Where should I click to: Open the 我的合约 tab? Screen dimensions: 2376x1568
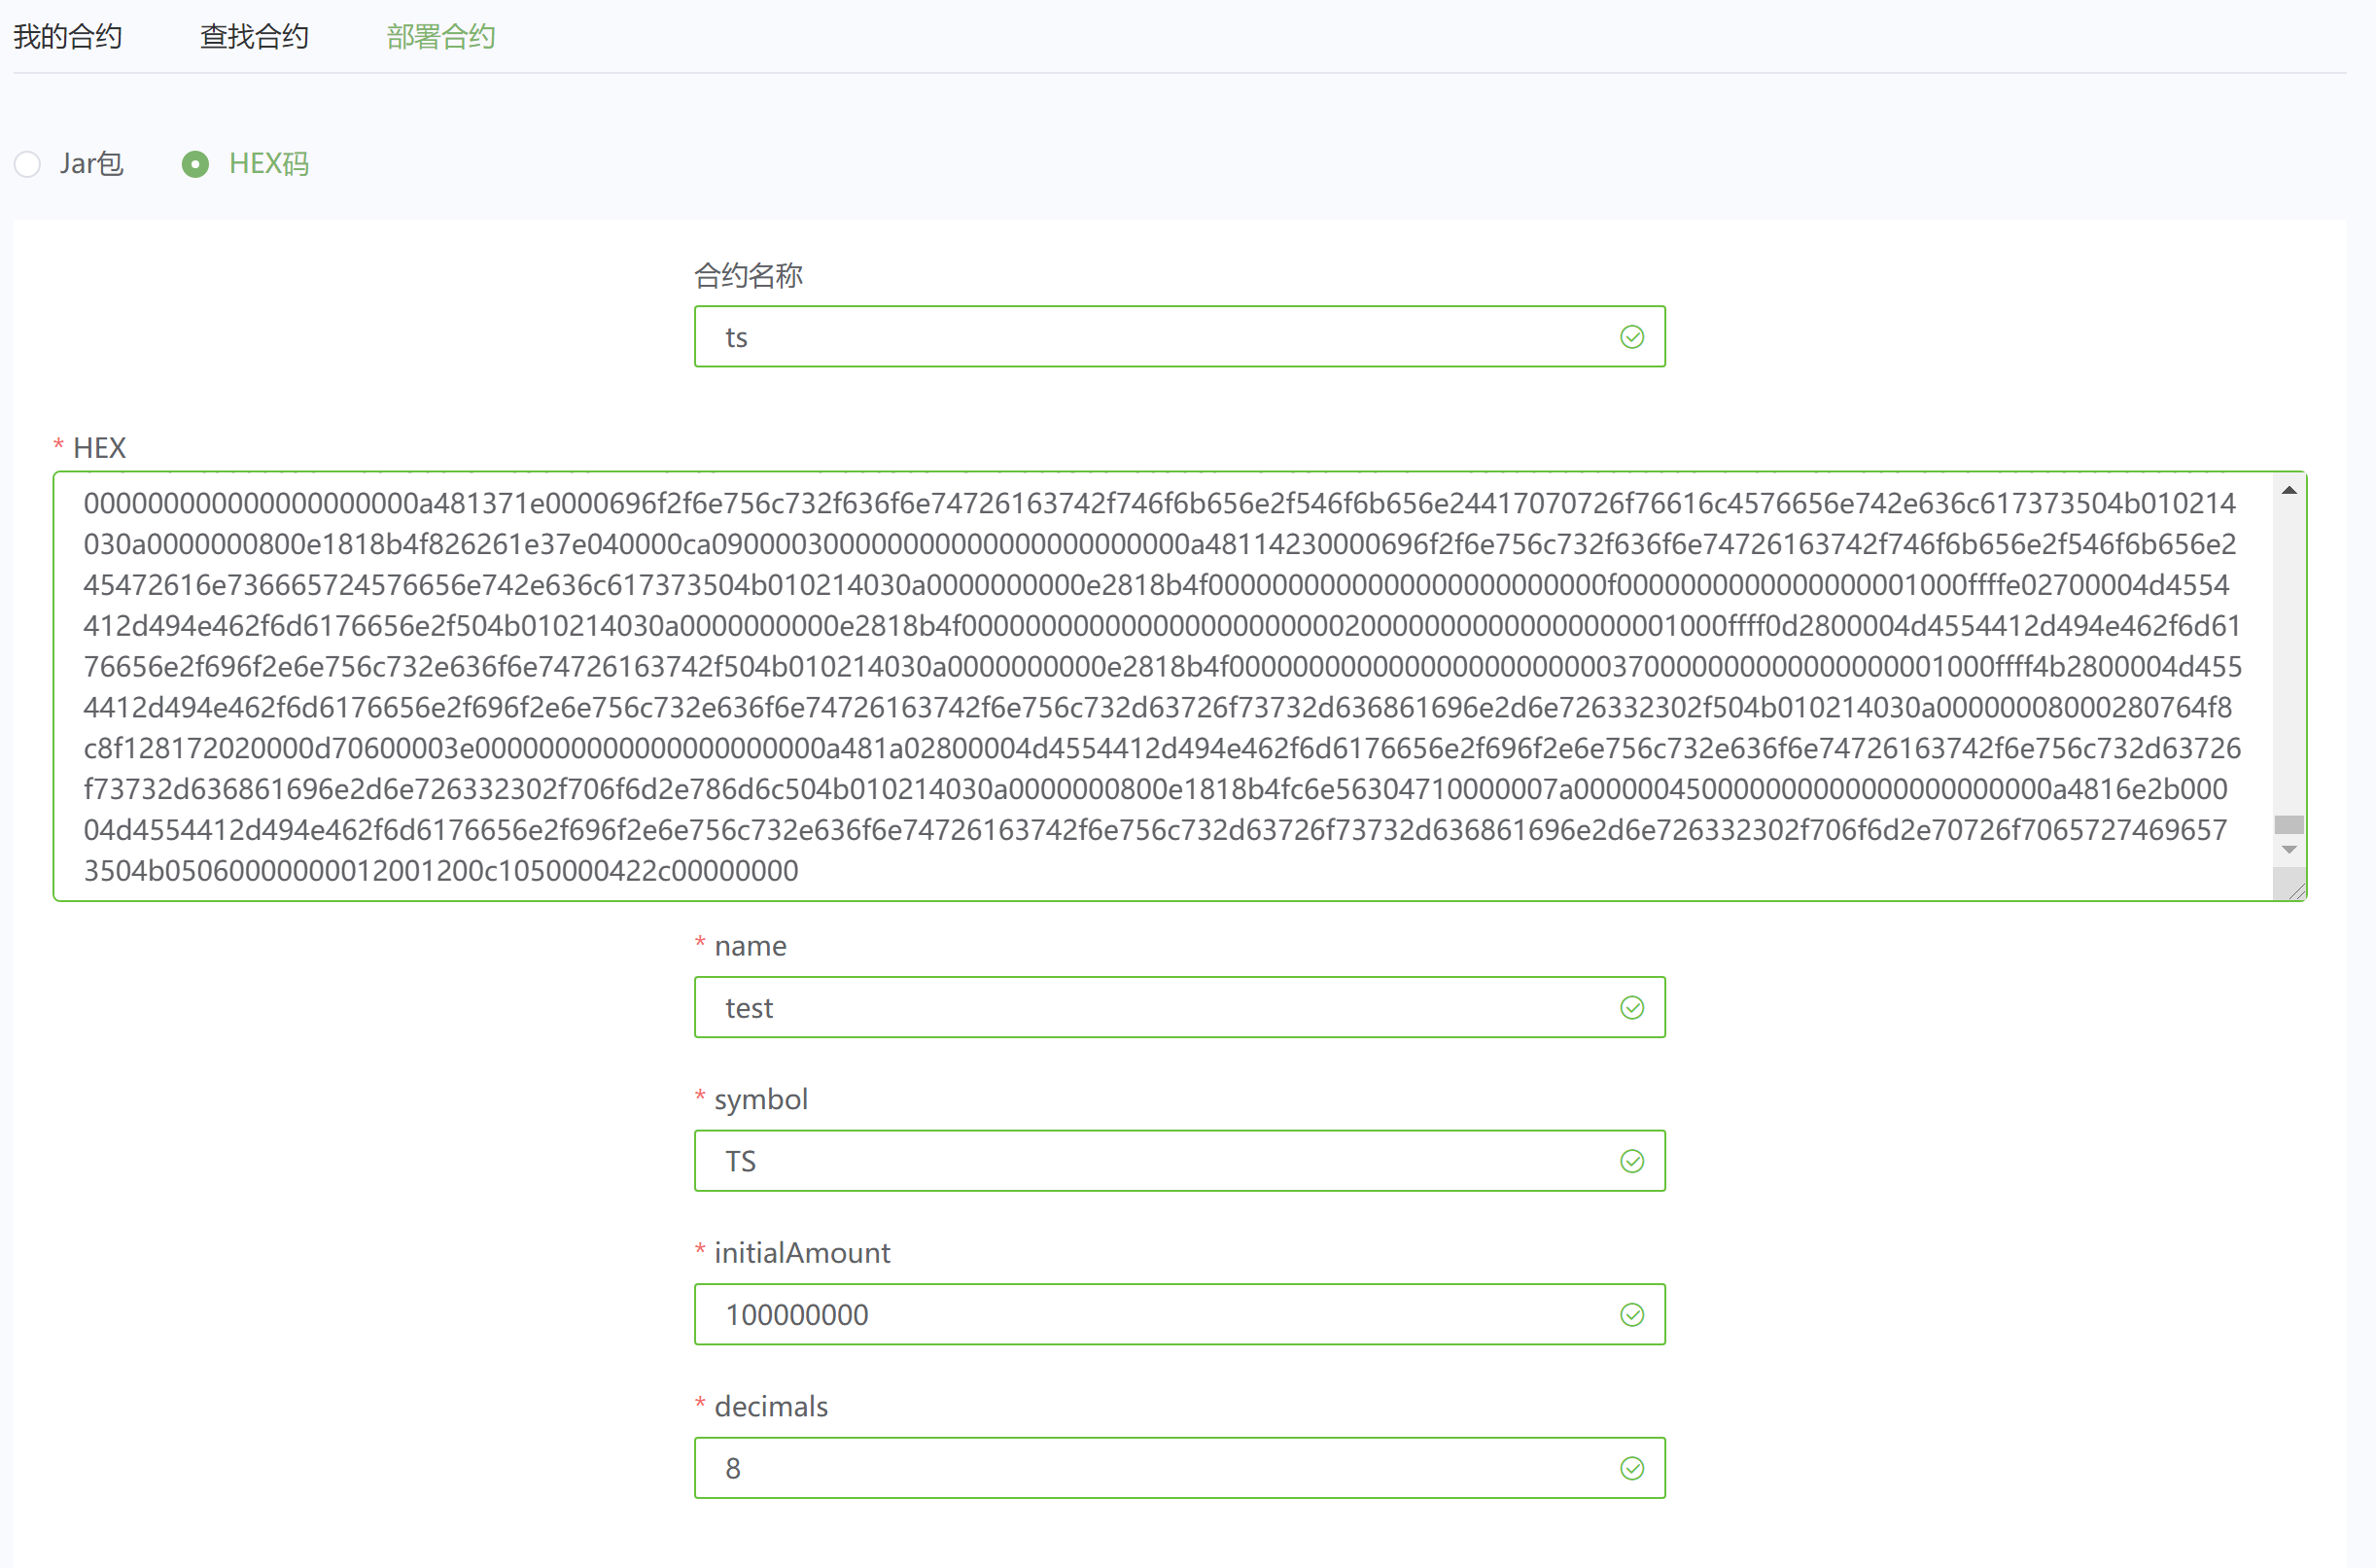pyautogui.click(x=68, y=37)
